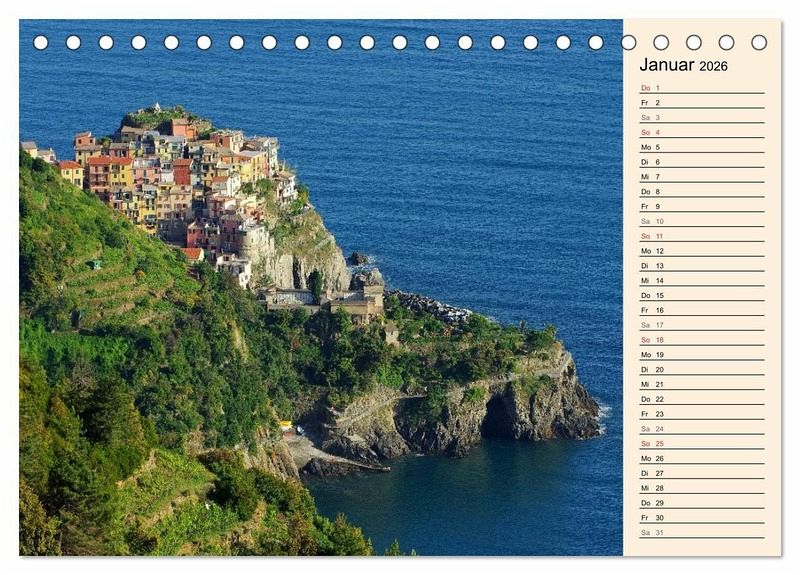
Task: Select the So 11 calendar row
Action: point(702,236)
